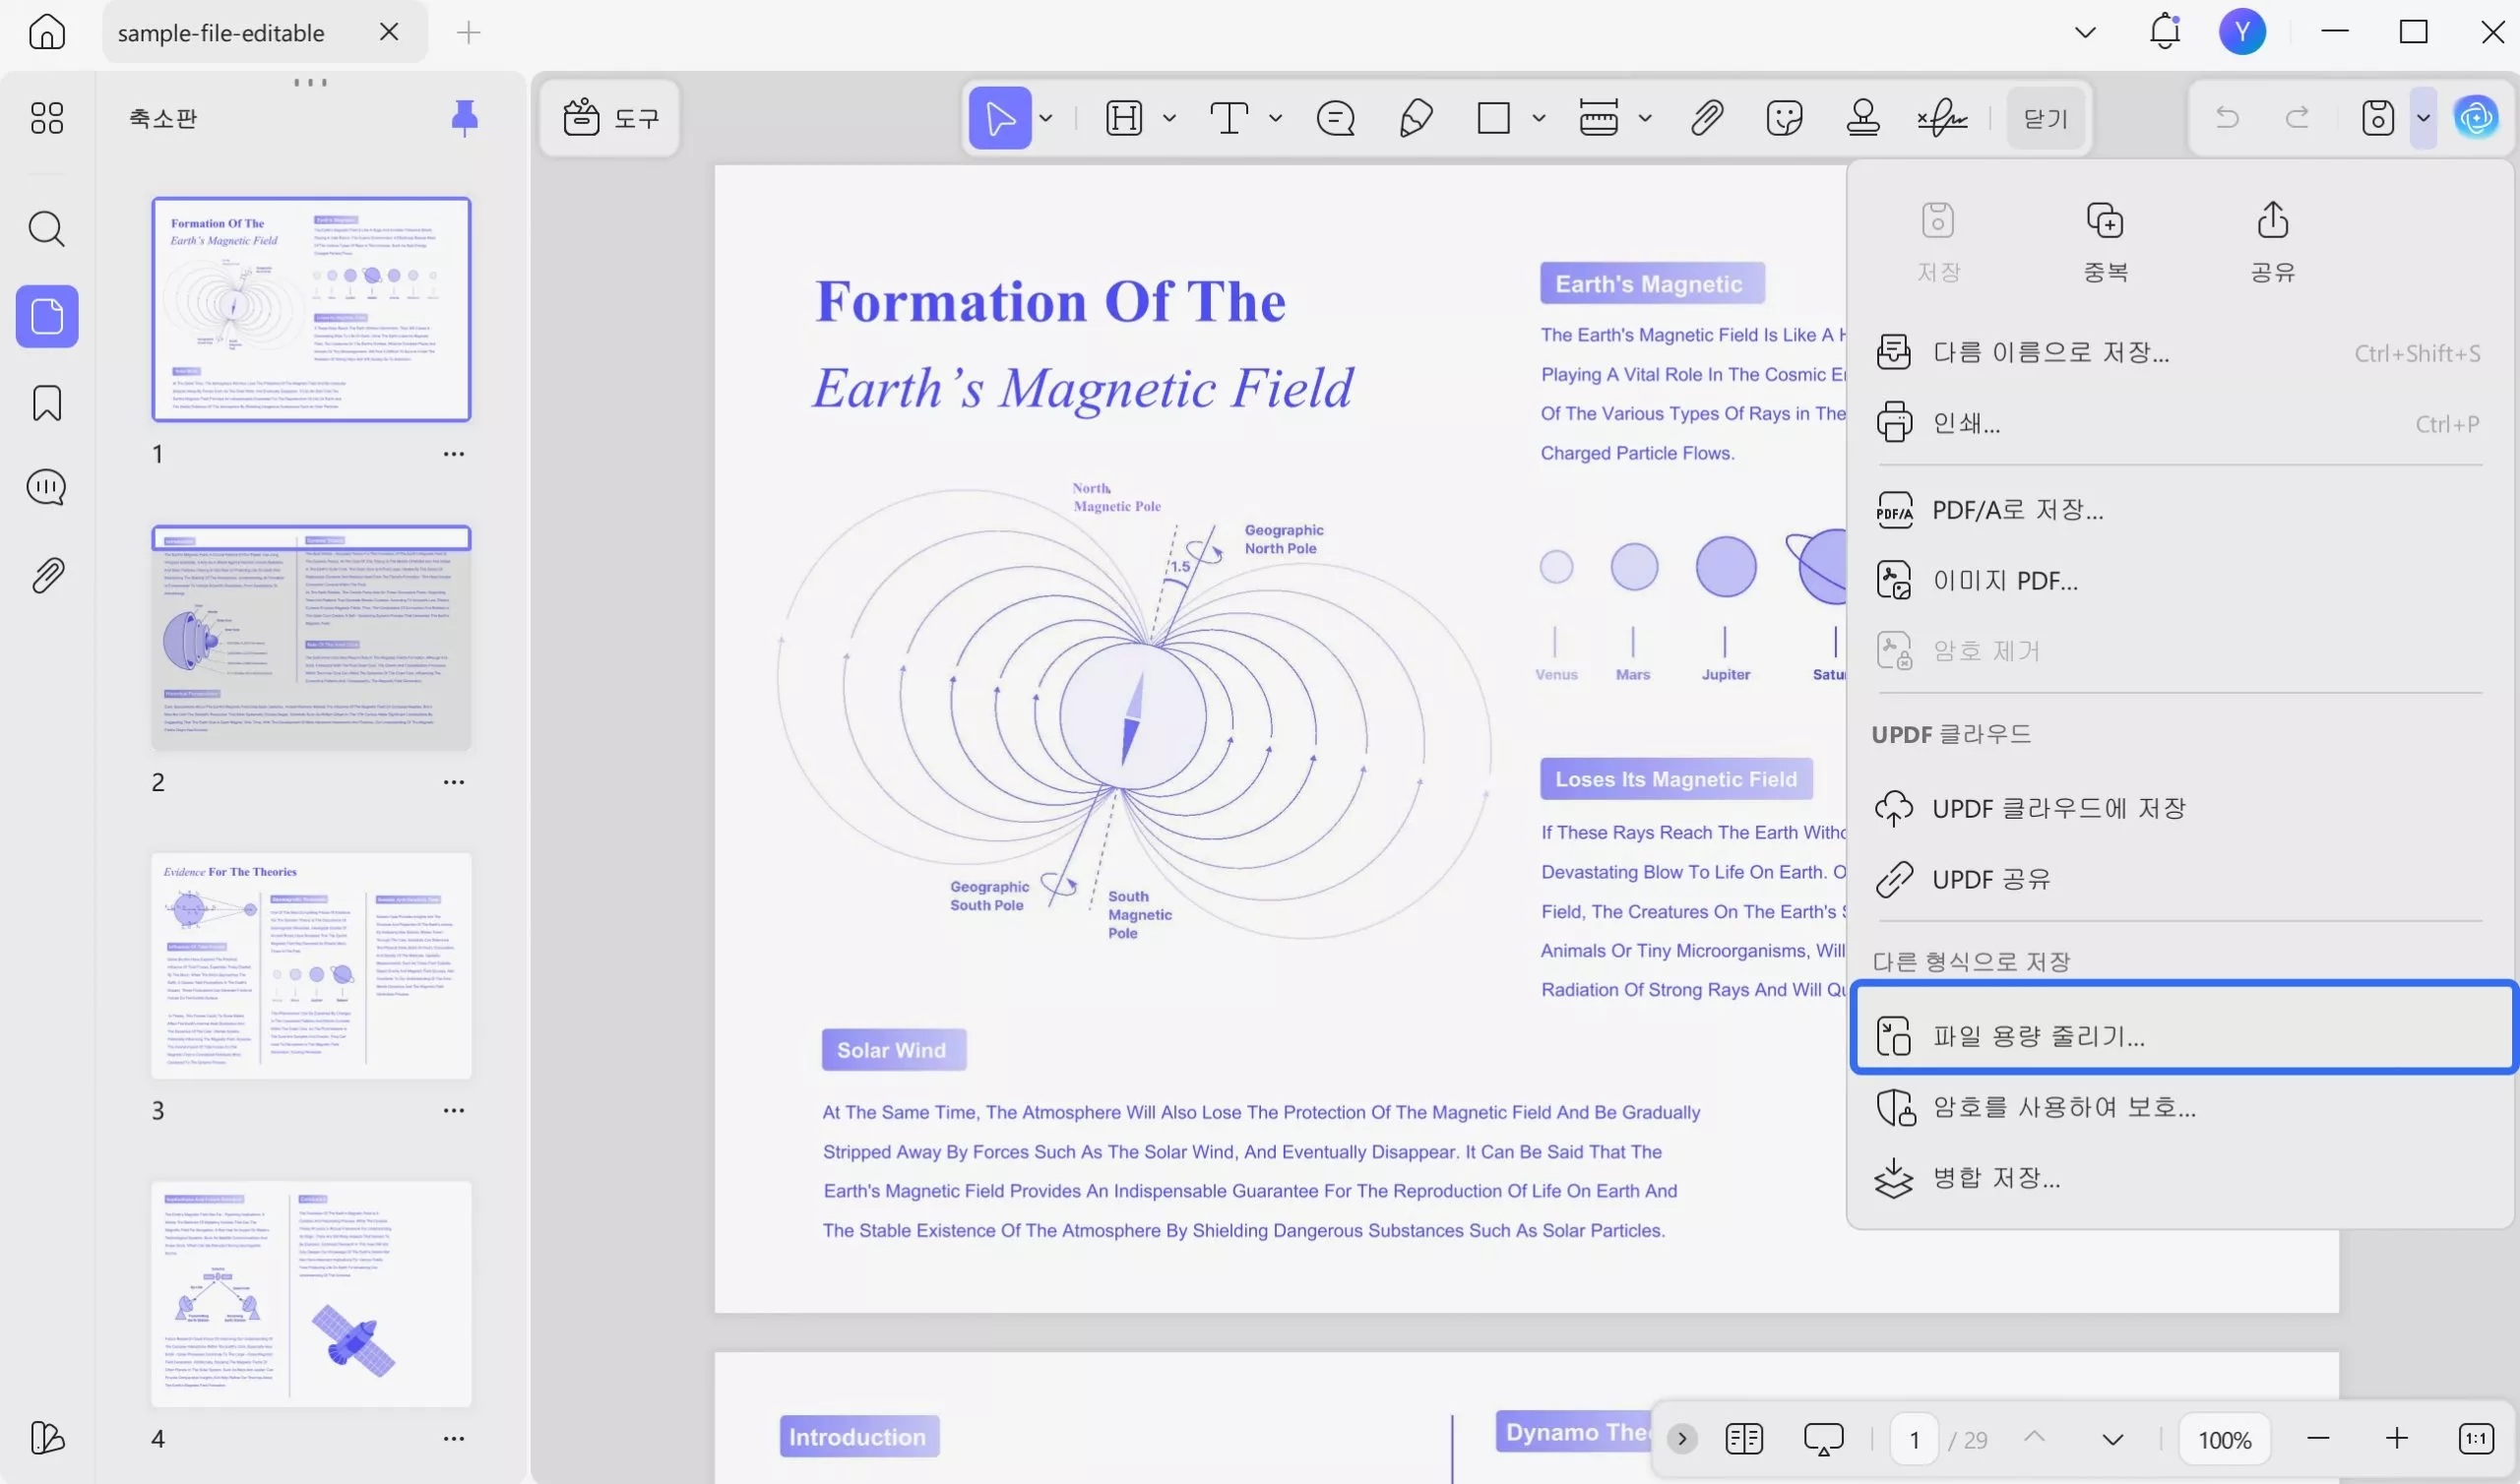Toggle the thumbnail panel pin
Viewport: 2520px width, 1484px height.
[464, 118]
